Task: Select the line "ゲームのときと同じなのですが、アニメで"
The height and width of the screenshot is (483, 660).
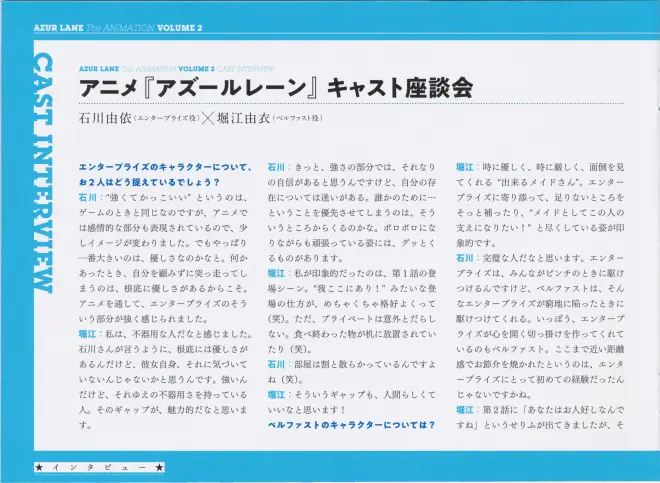Action: coord(163,213)
